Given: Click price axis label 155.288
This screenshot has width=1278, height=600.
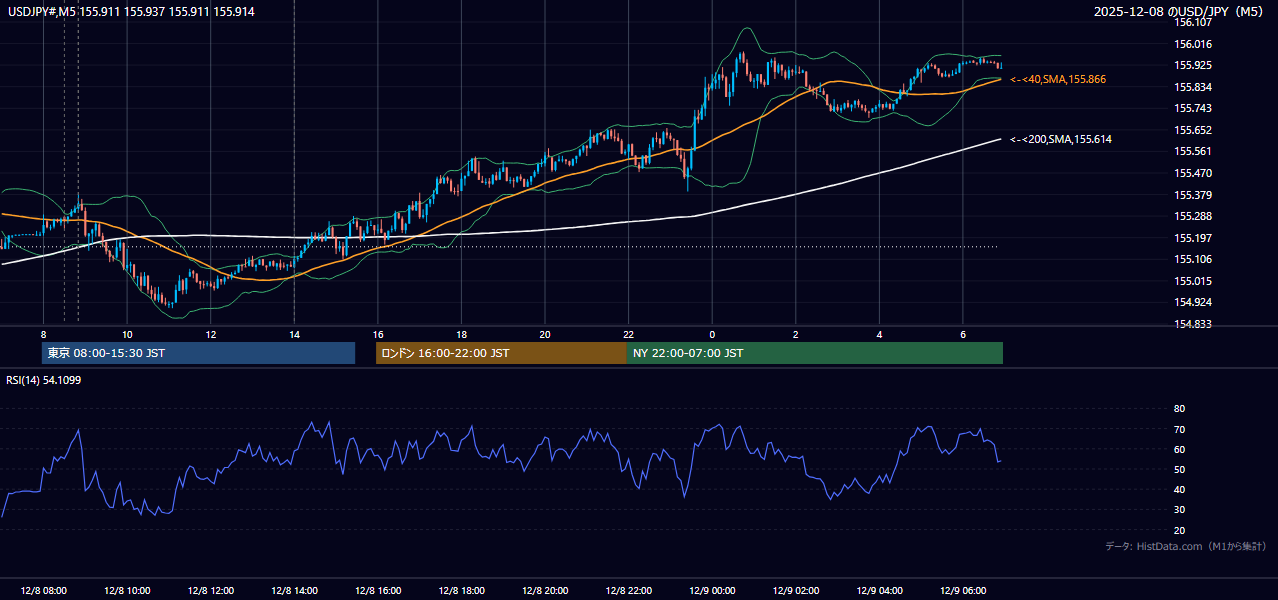Looking at the screenshot, I should tap(1193, 216).
